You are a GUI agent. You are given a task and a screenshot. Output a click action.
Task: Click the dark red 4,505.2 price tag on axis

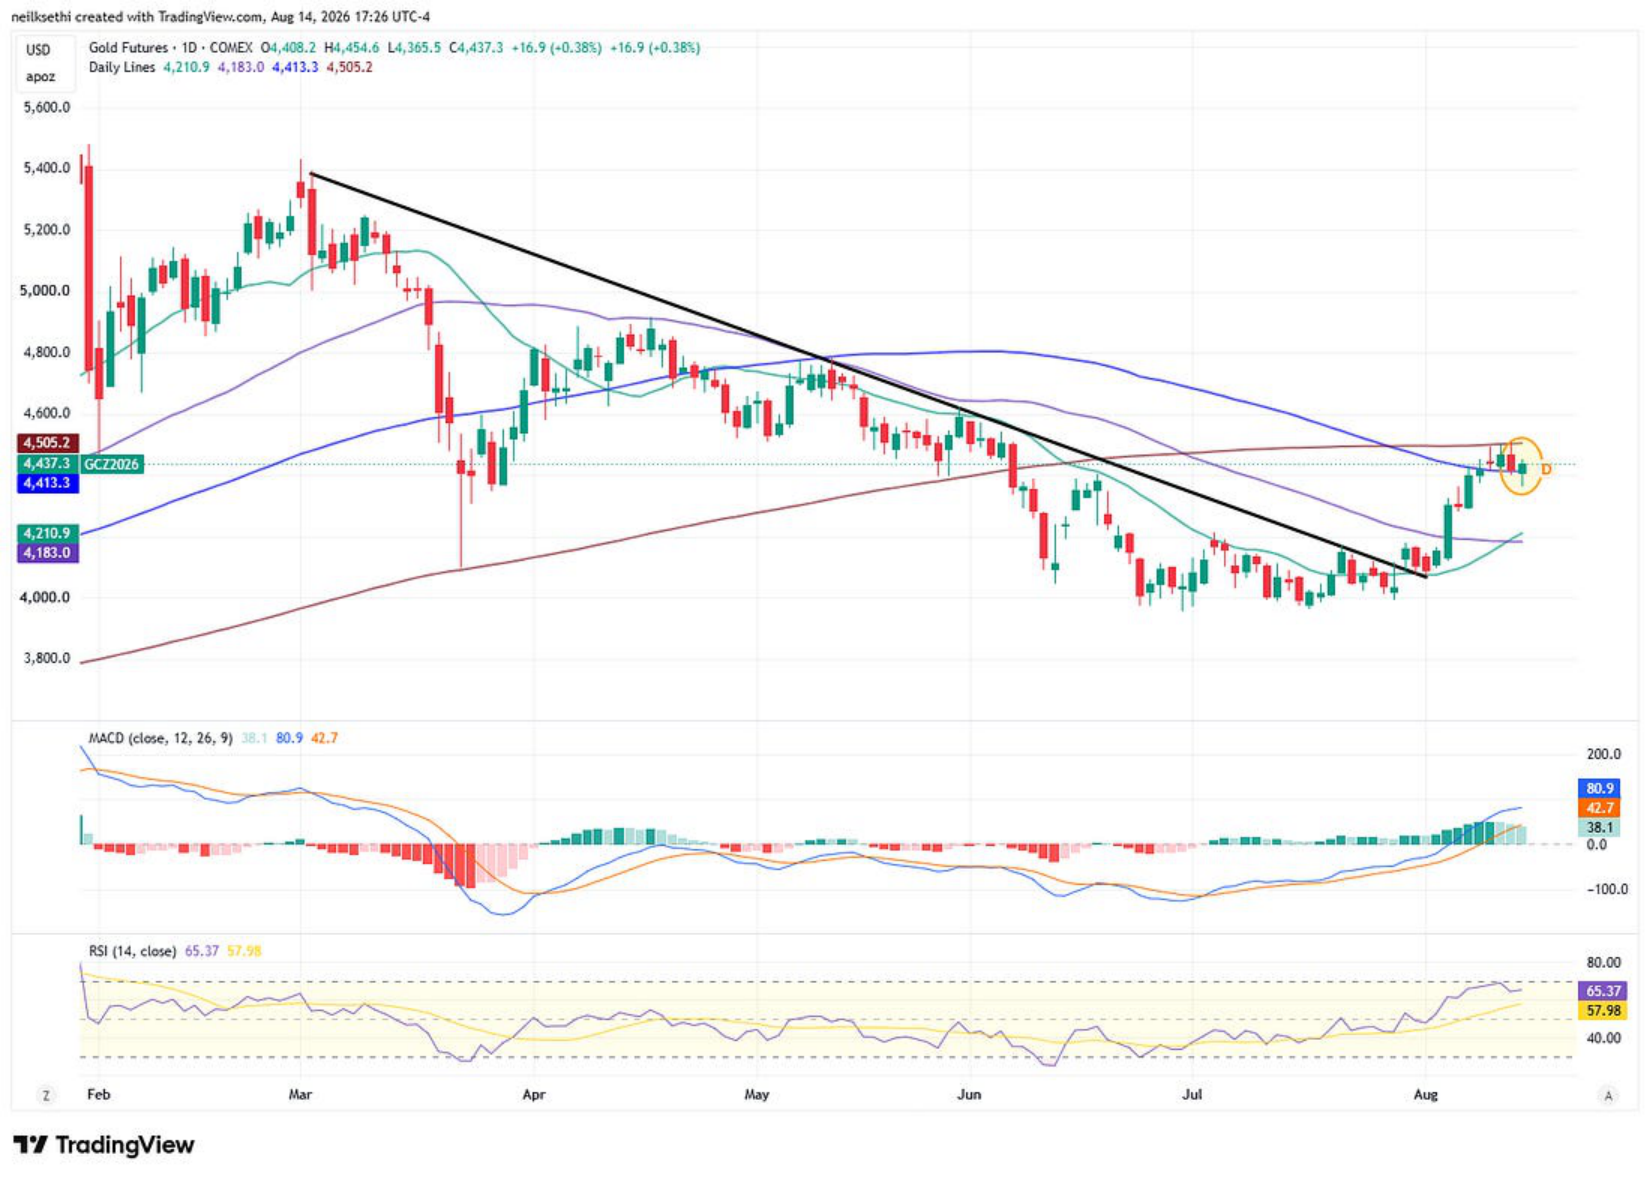point(47,443)
